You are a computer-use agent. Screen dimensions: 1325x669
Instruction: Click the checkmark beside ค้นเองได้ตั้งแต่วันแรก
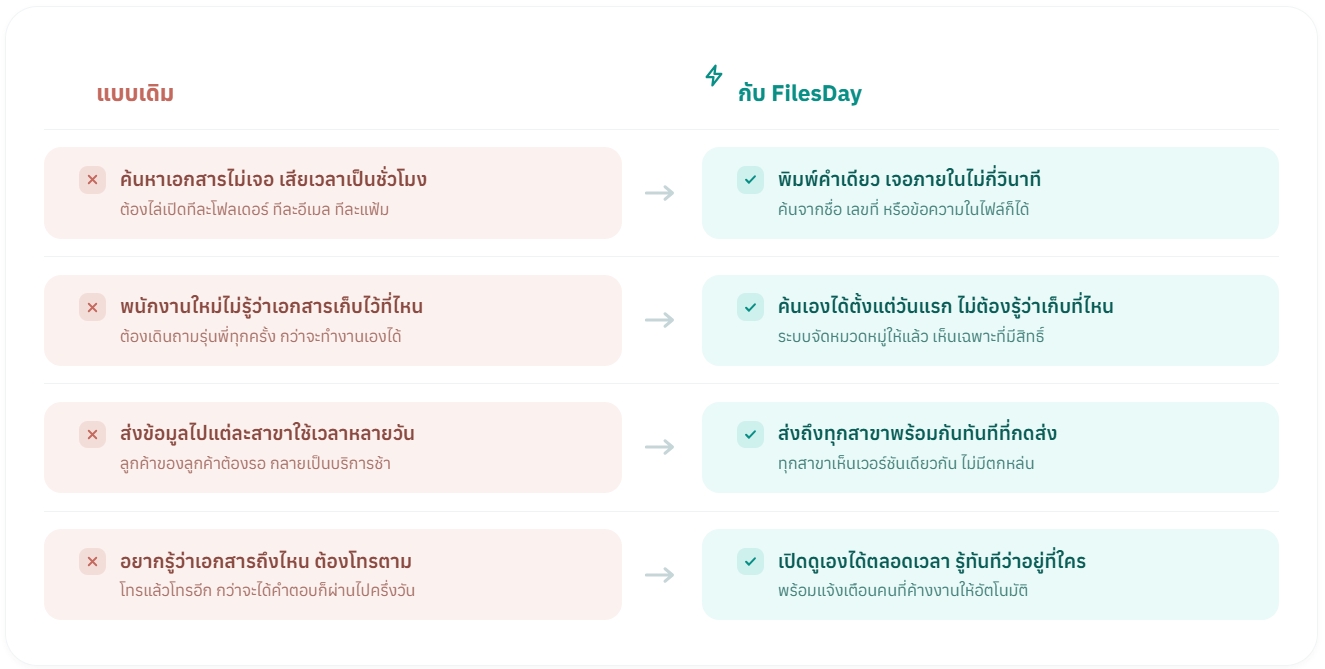pos(750,307)
